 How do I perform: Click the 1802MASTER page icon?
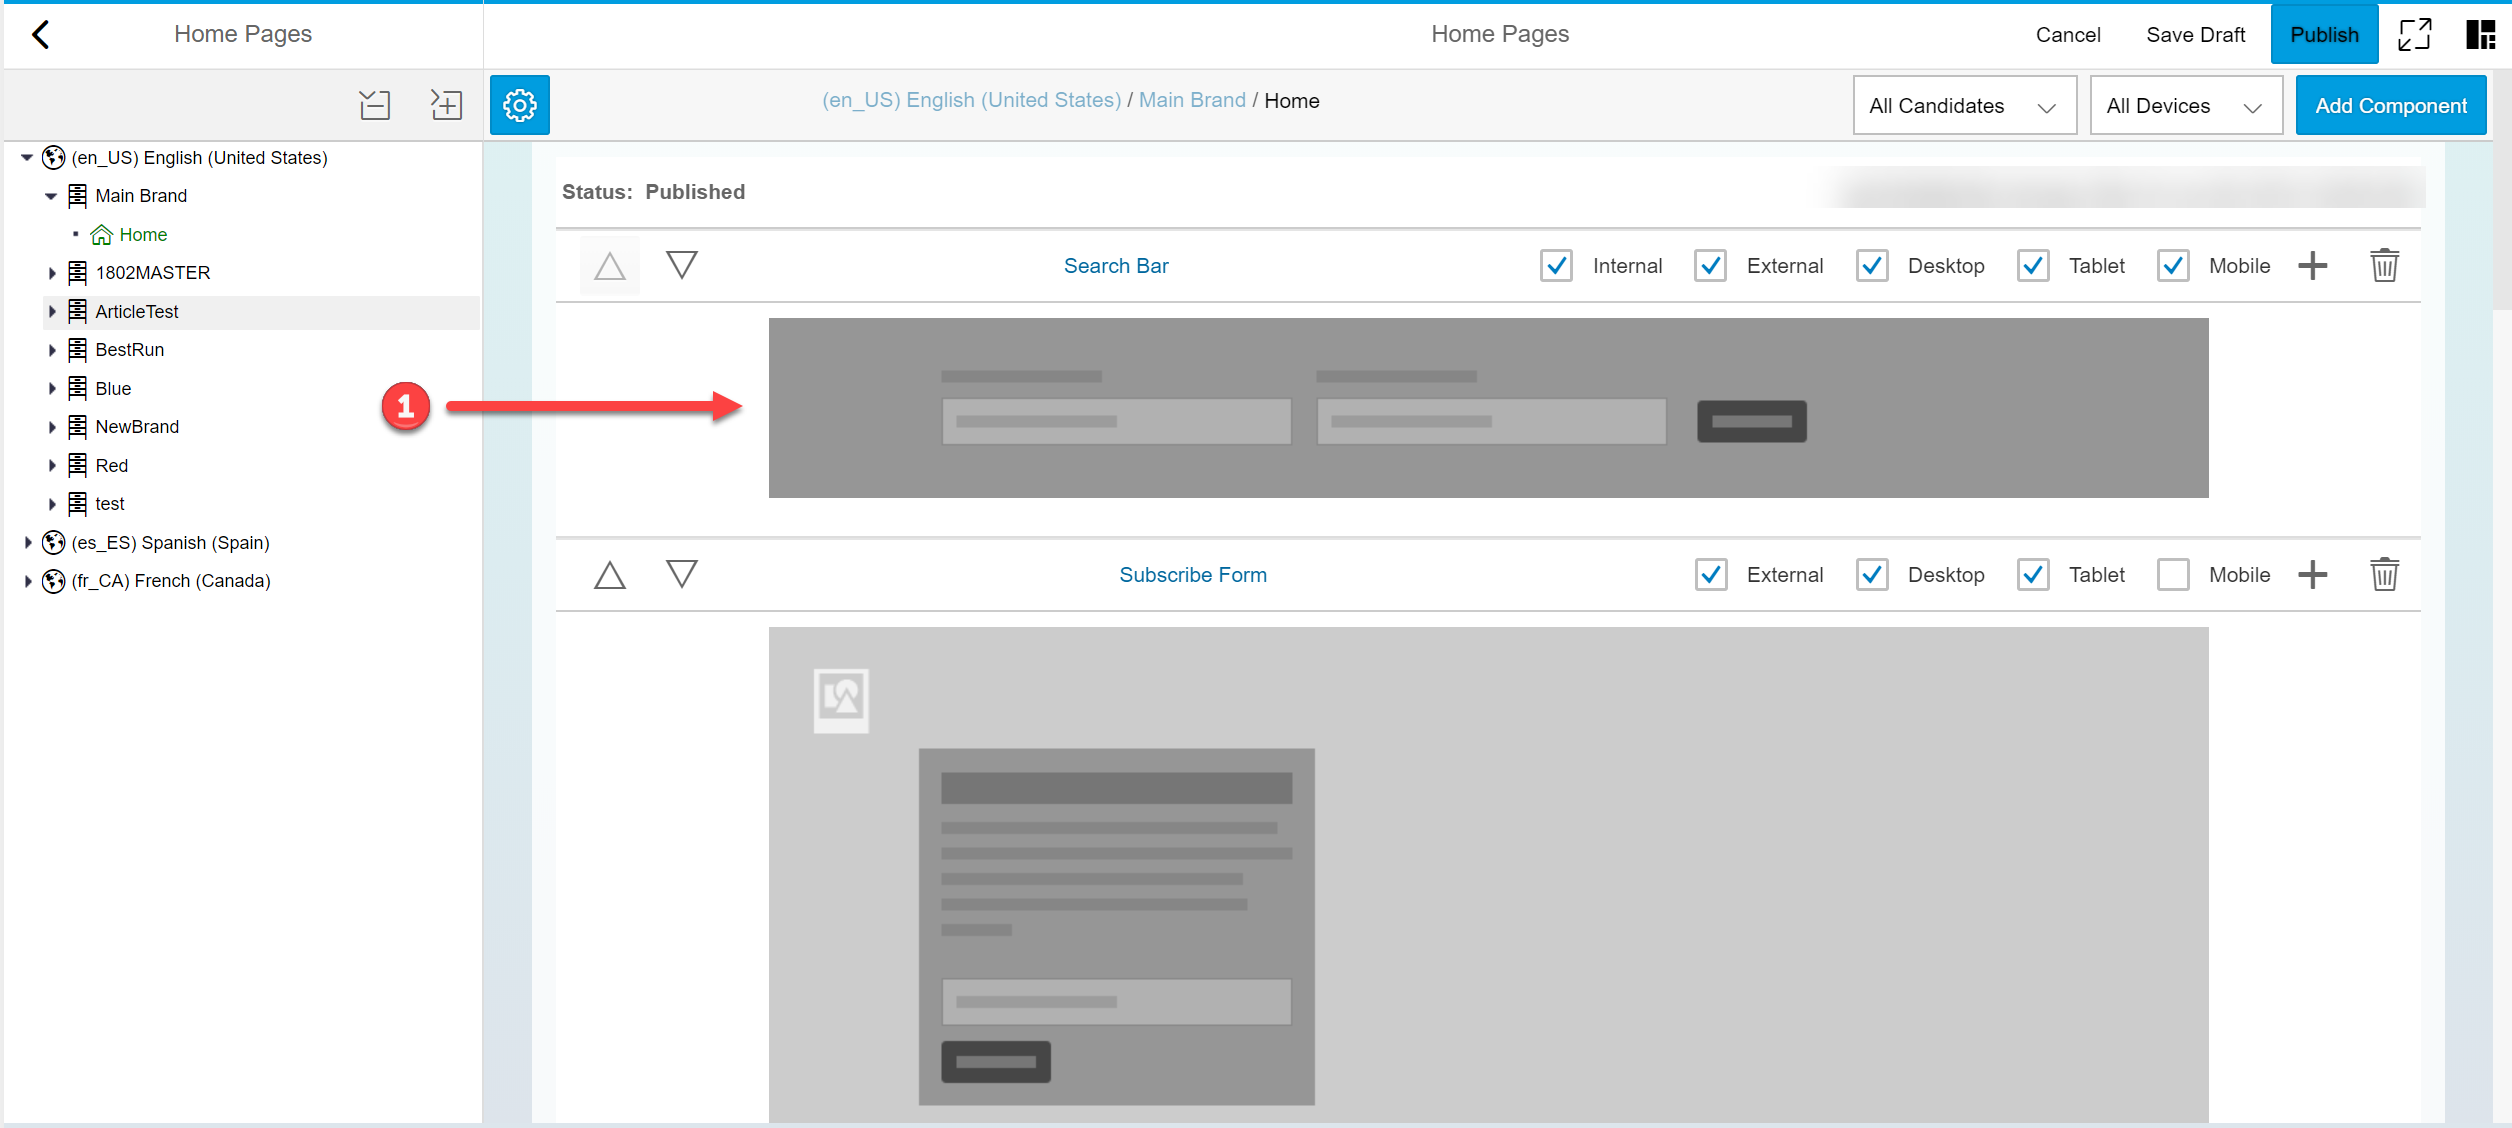[x=77, y=273]
